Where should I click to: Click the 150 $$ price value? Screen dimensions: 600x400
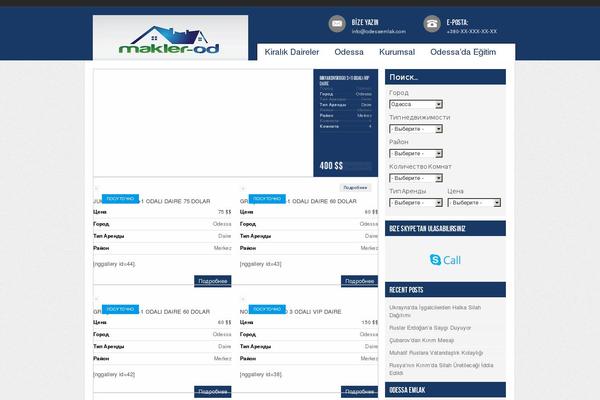[369, 323]
